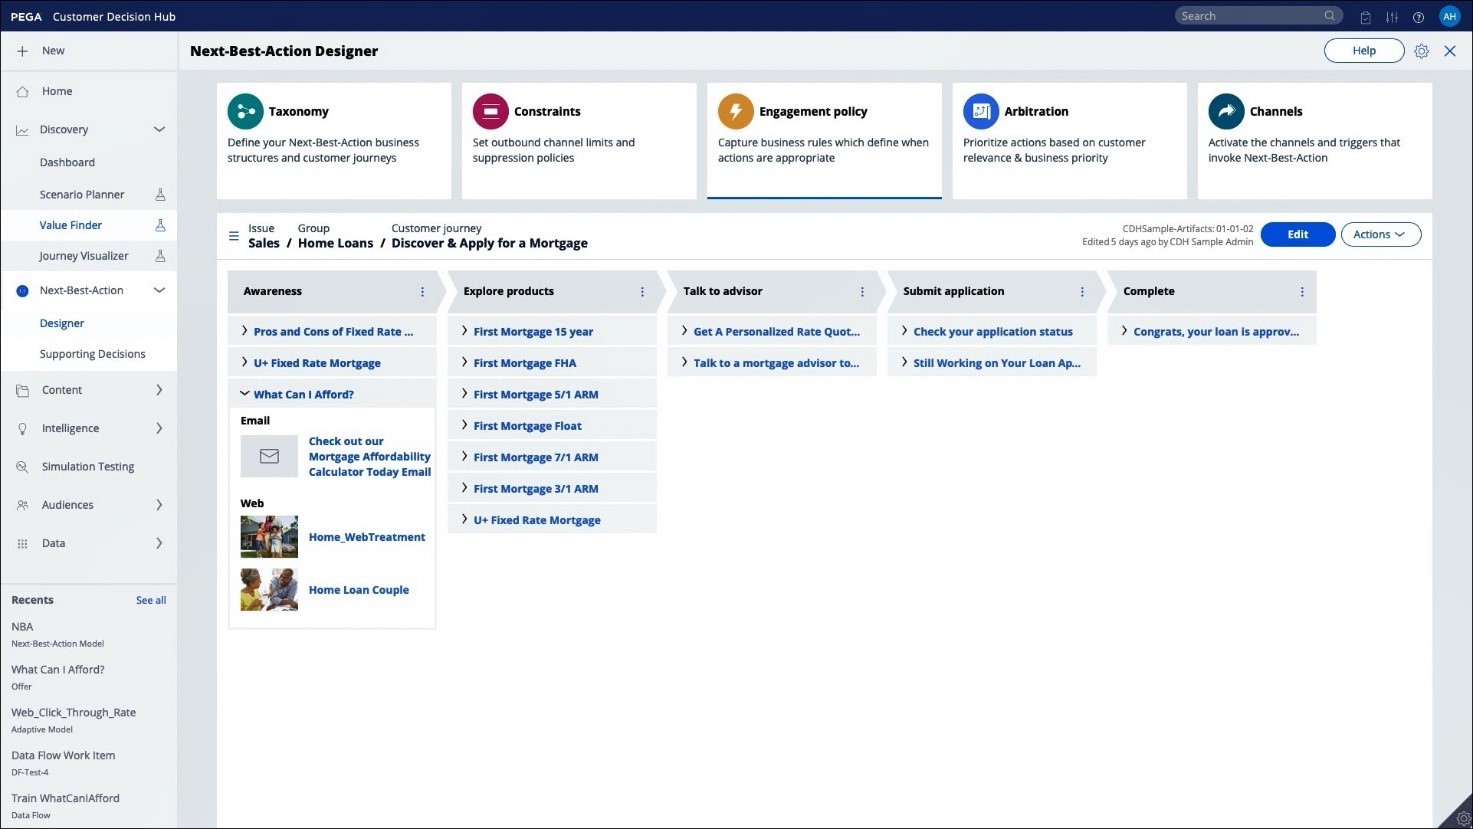Open Explore products stage options menu
Image resolution: width=1473 pixels, height=829 pixels.
click(642, 292)
